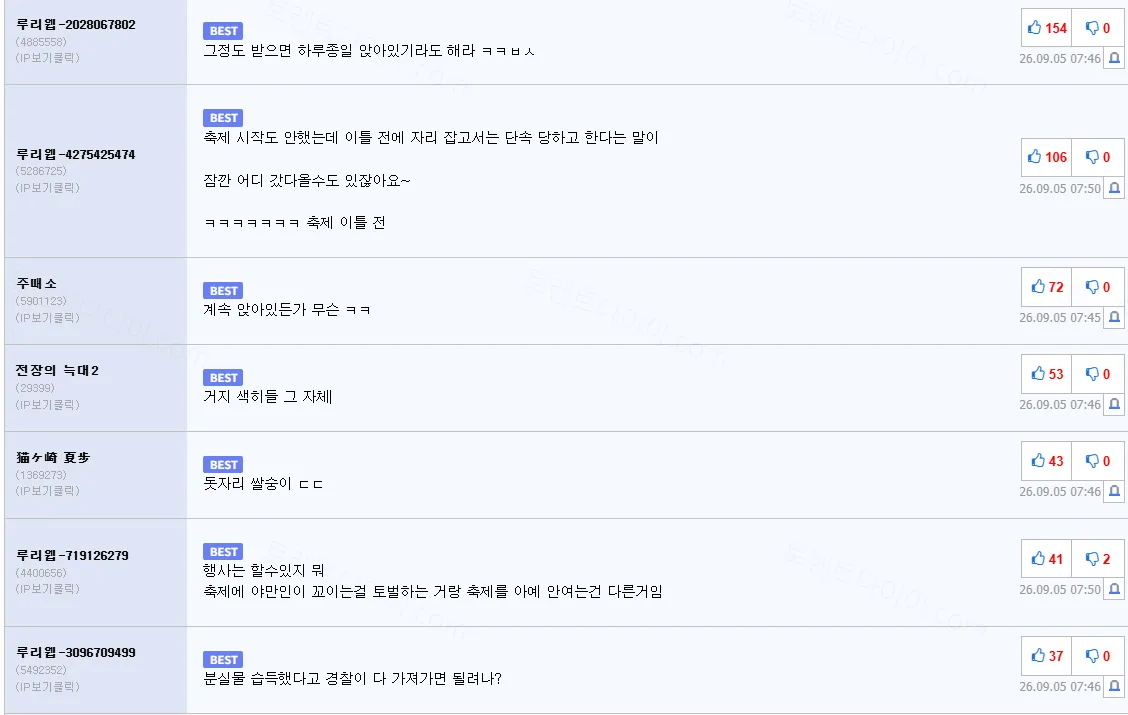Image resolution: width=1128 pixels, height=715 pixels.
Task: Open profile of 전장의 늑대2
Action: [57, 370]
